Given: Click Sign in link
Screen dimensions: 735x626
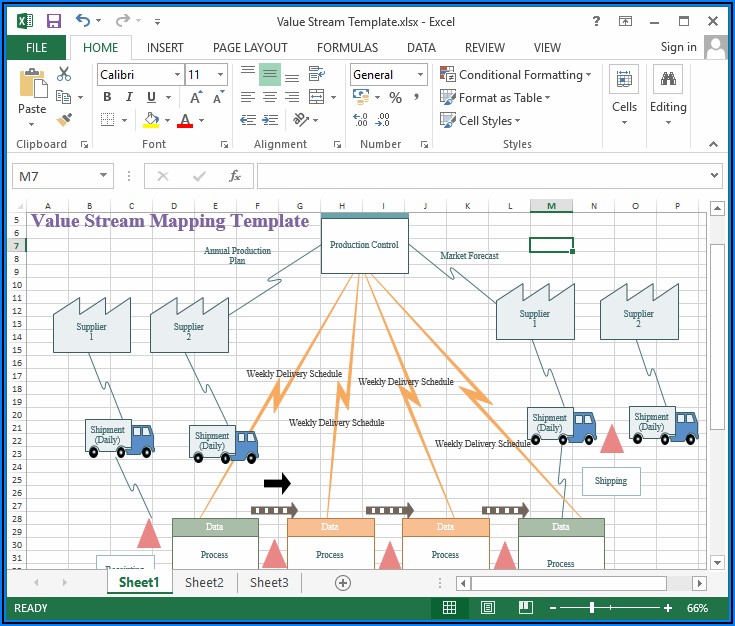Looking at the screenshot, I should click(678, 47).
